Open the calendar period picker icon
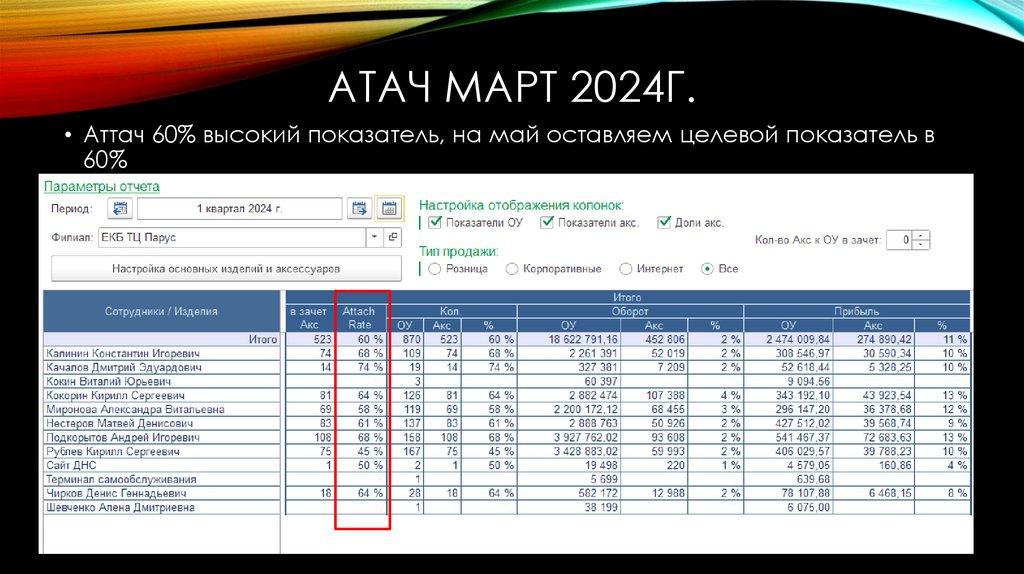The image size is (1024, 574). pyautogui.click(x=388, y=209)
